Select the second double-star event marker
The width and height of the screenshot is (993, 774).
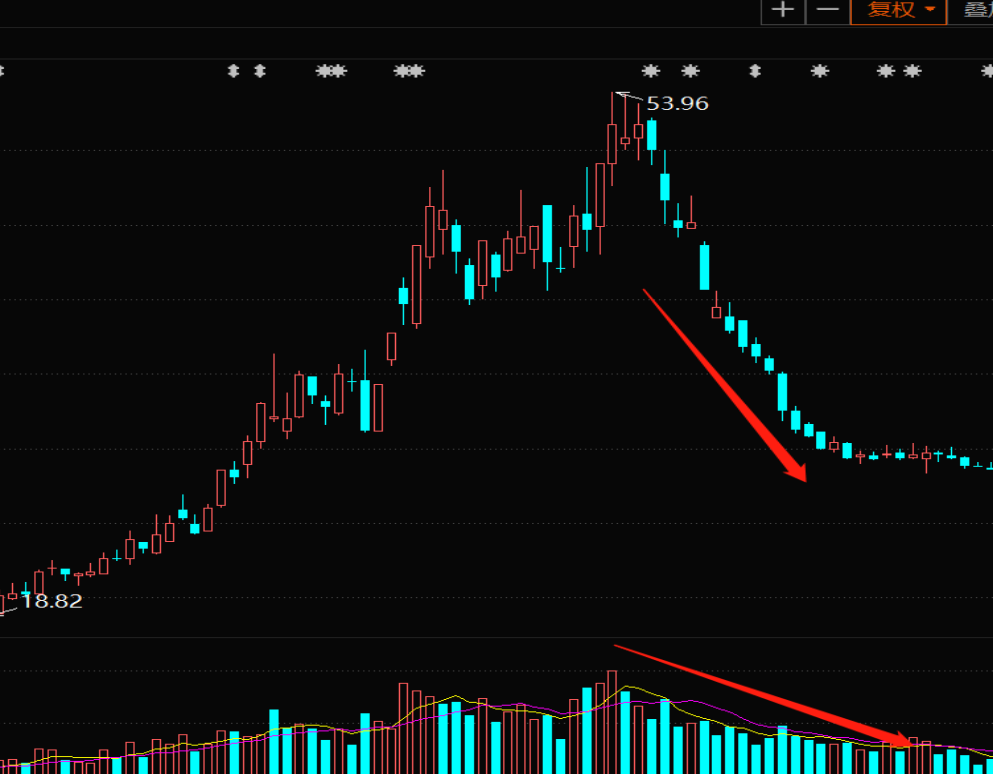[x=409, y=71]
